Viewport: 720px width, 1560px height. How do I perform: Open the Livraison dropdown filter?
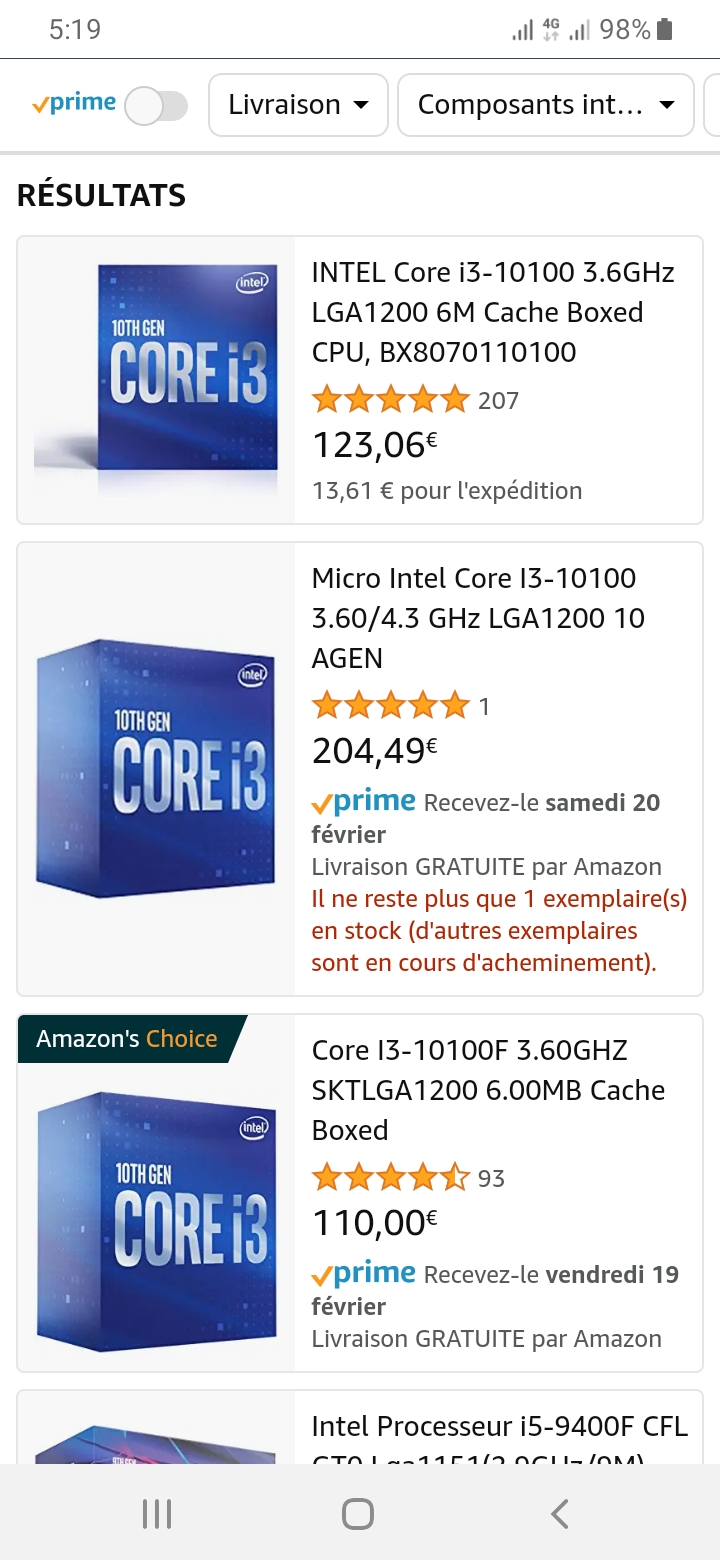pos(298,105)
